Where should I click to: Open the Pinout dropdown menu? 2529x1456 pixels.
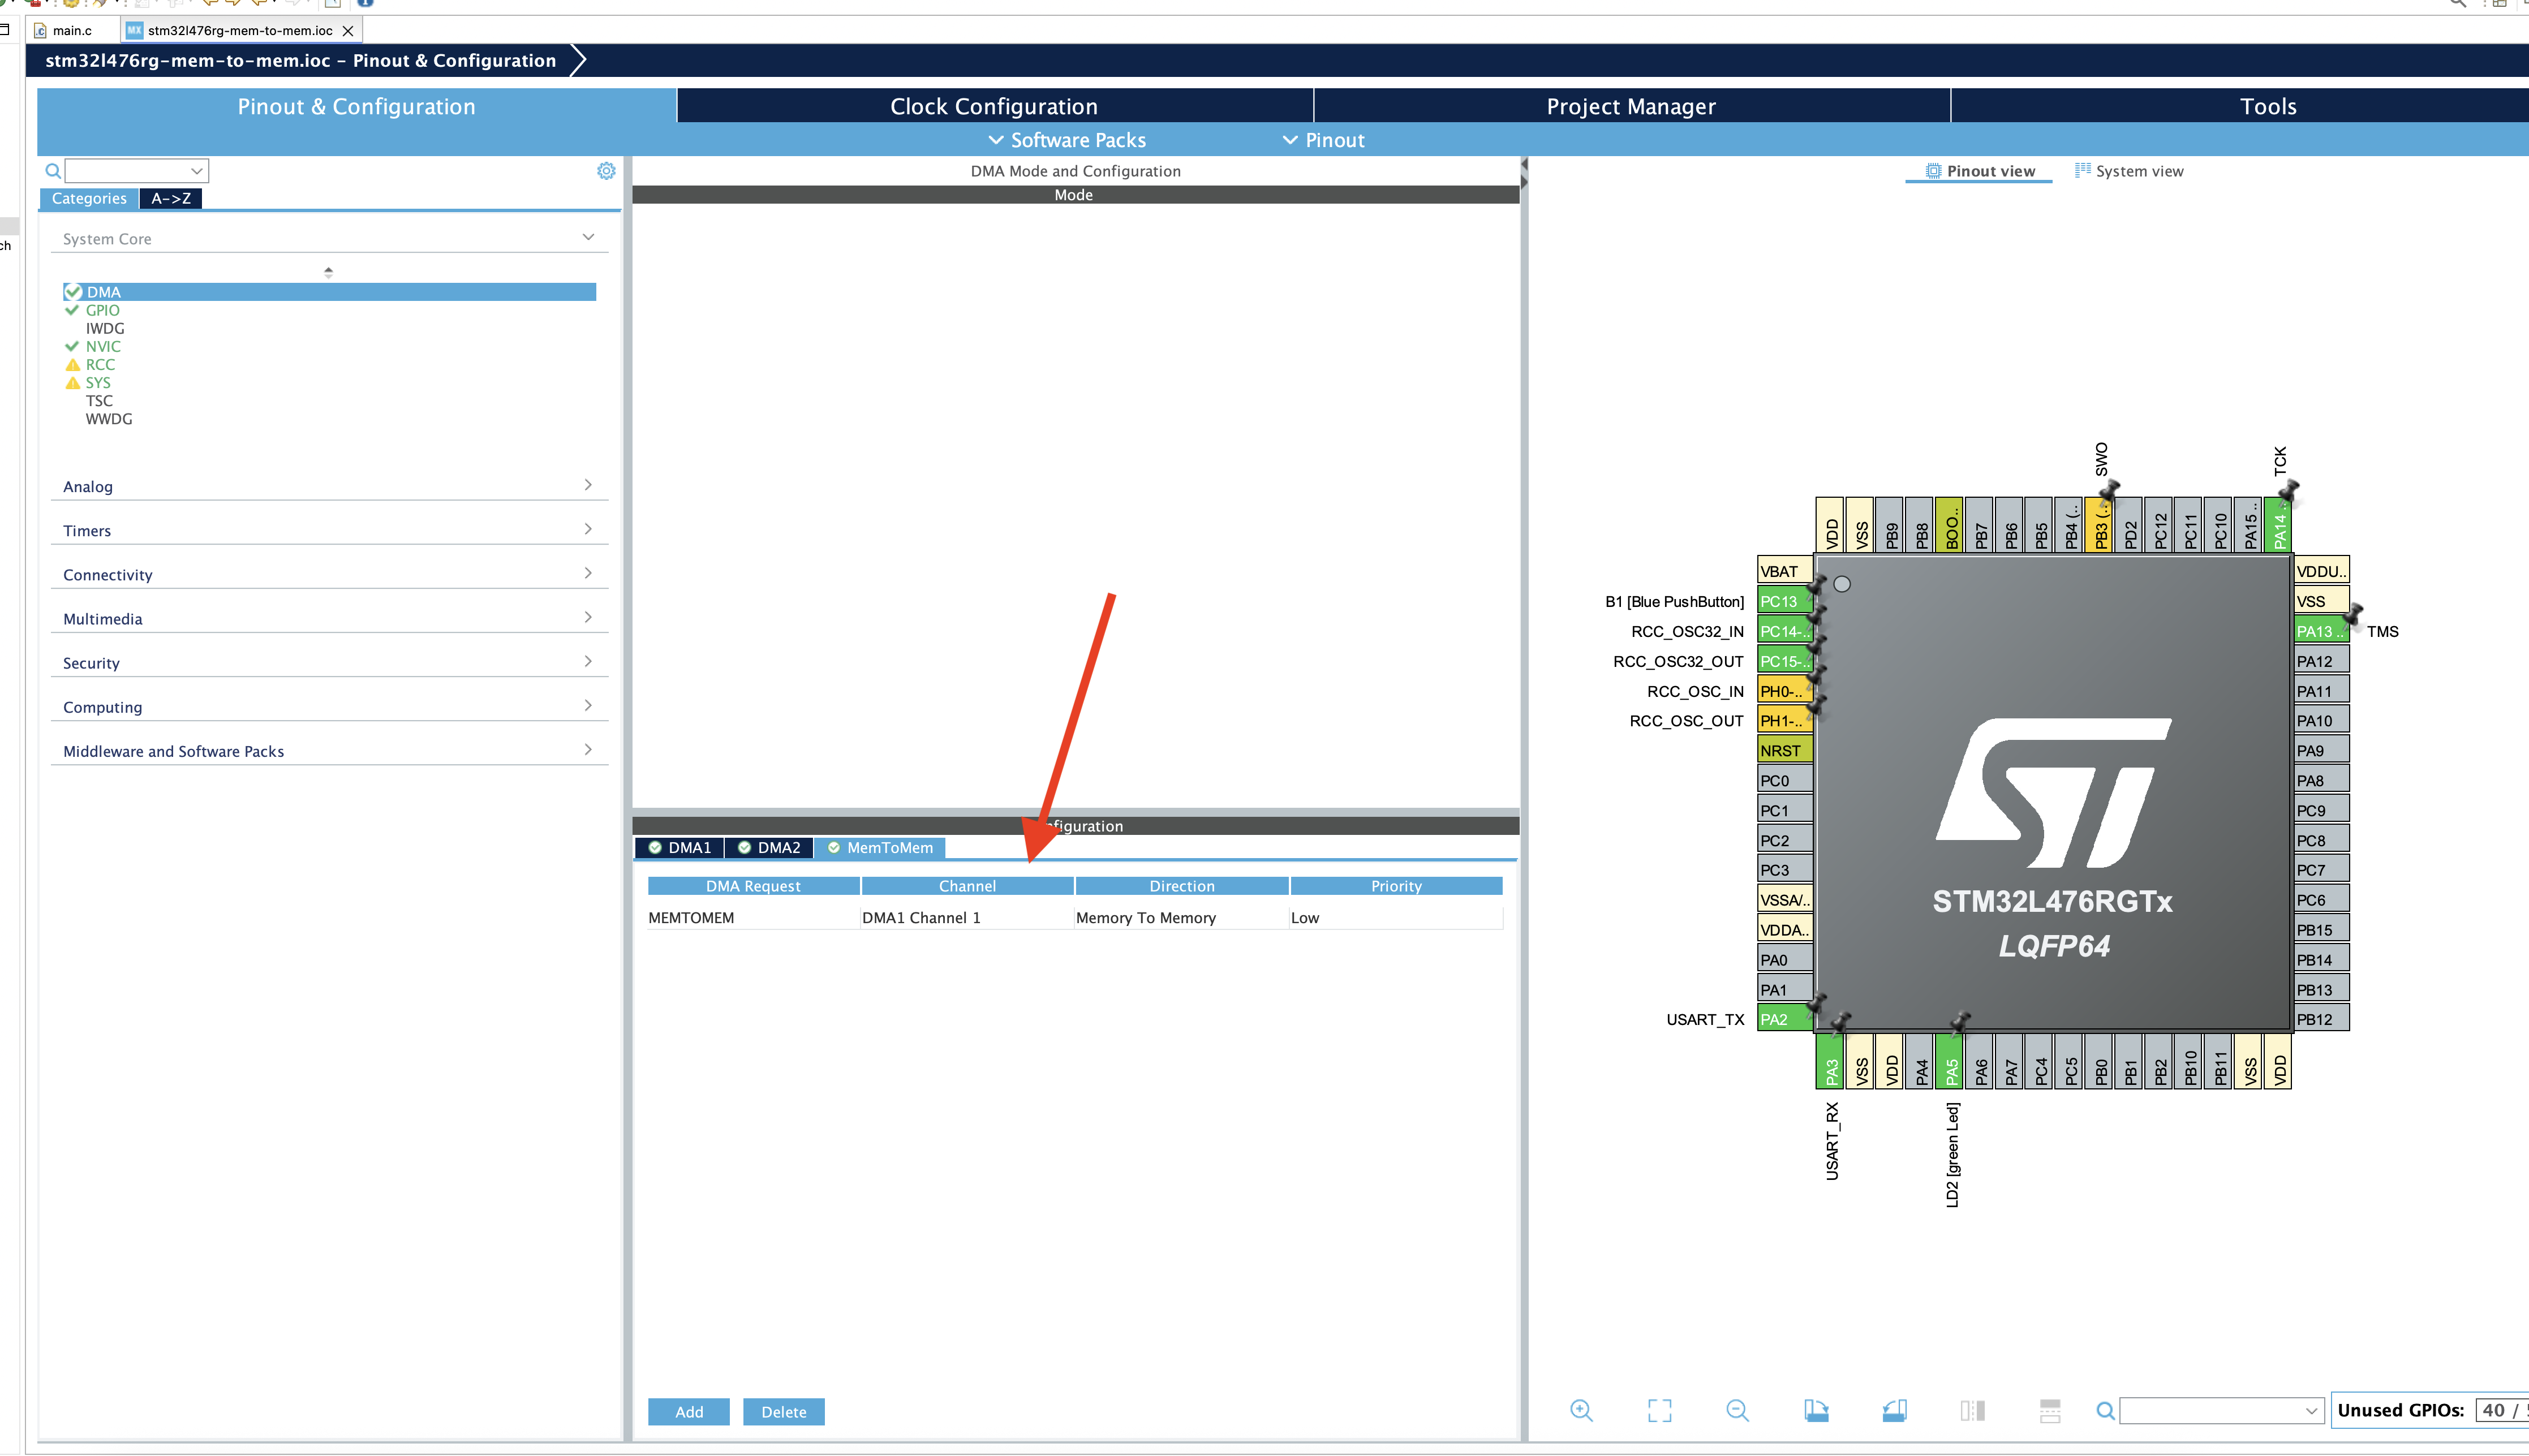coord(1323,140)
